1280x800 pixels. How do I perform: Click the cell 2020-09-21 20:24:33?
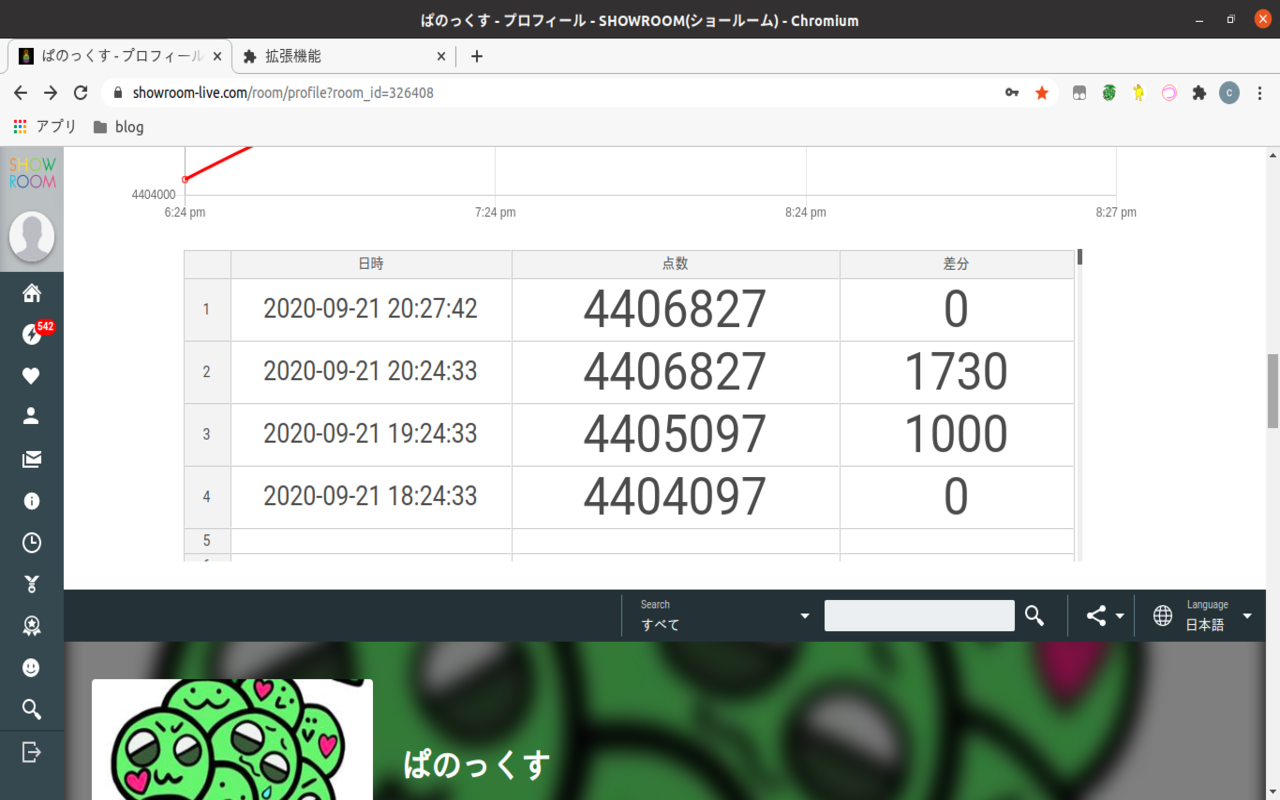[x=371, y=372]
